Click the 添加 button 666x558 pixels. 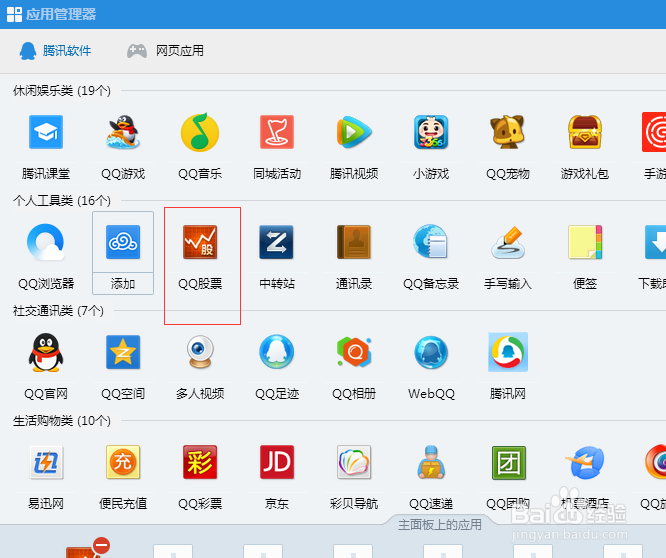(123, 283)
